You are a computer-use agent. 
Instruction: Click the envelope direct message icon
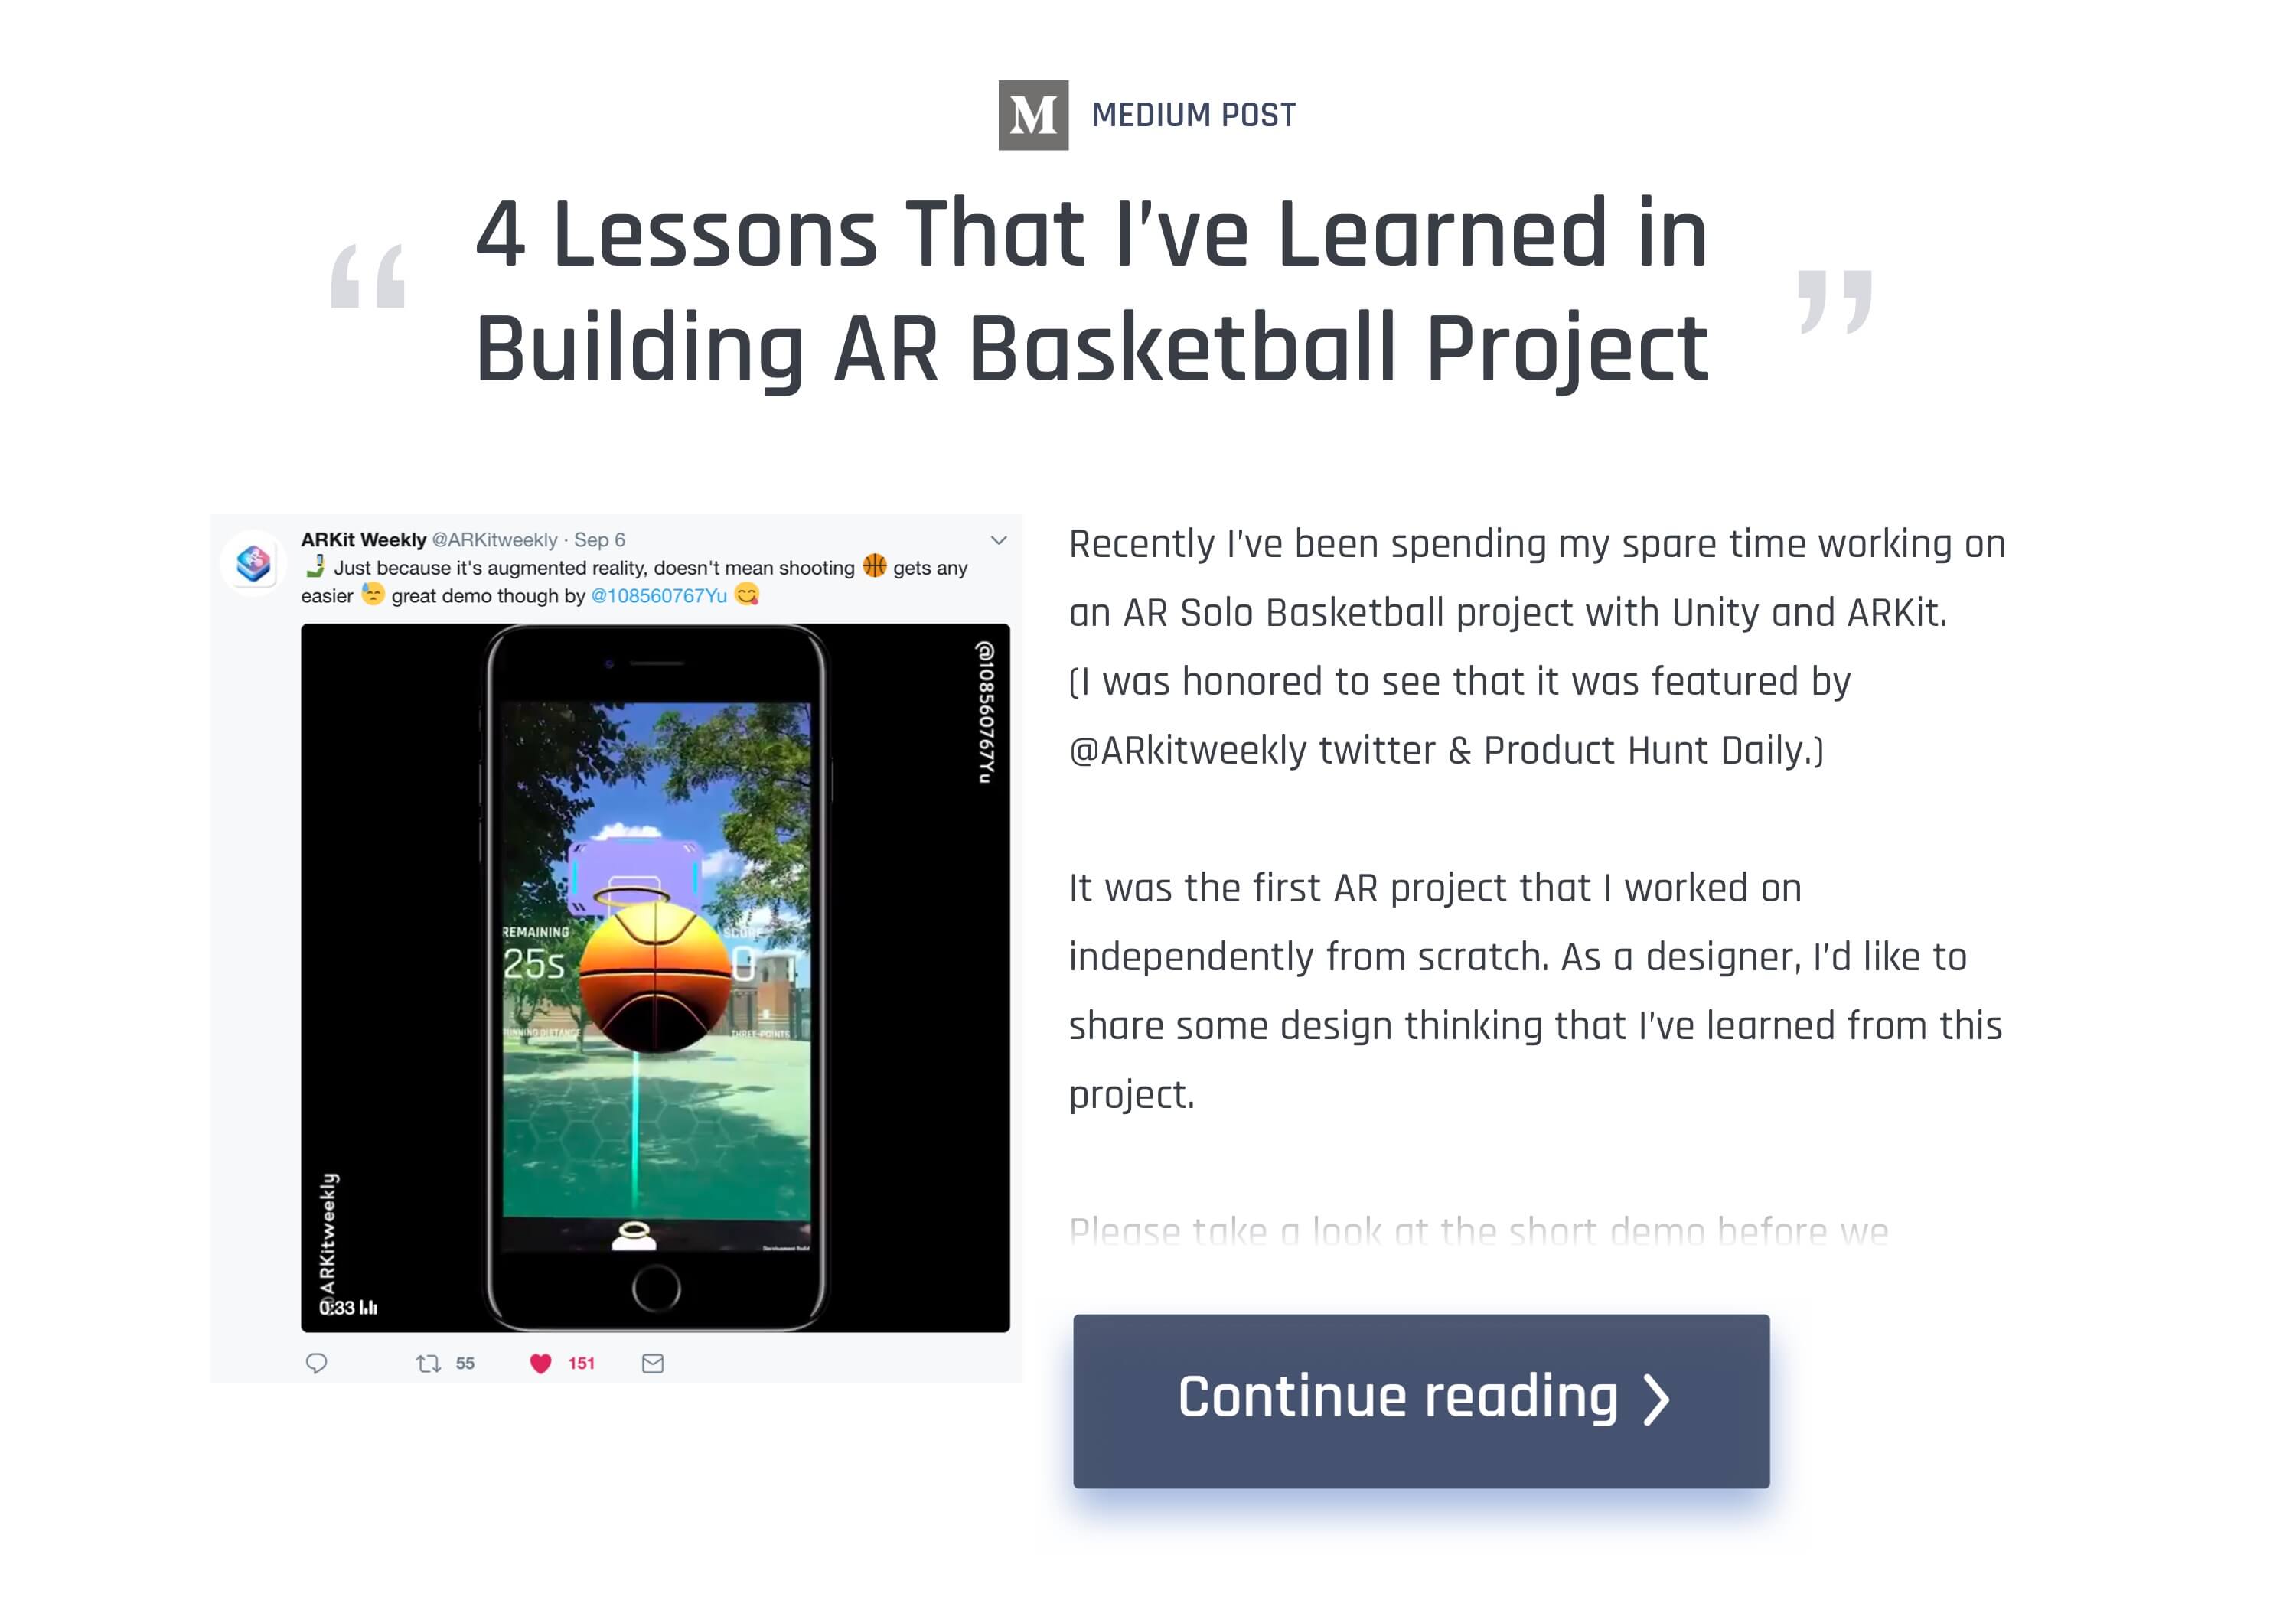(x=653, y=1363)
